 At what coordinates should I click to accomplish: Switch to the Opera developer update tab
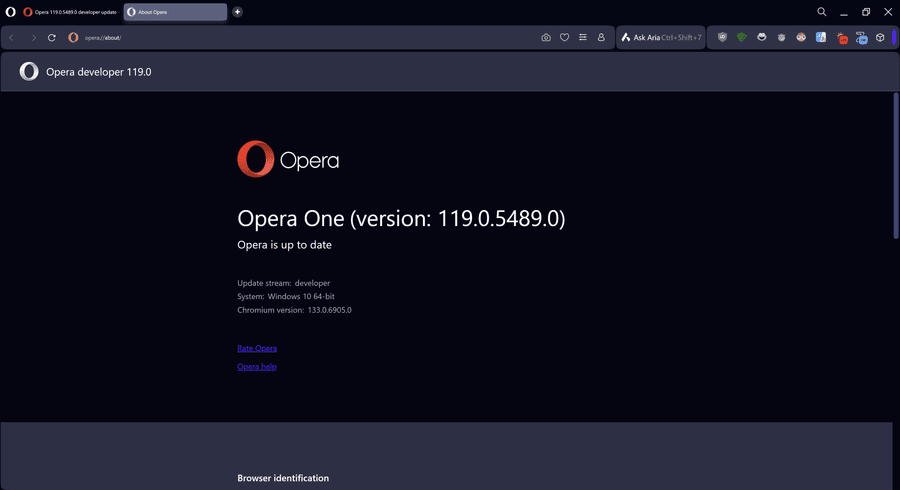pos(69,12)
